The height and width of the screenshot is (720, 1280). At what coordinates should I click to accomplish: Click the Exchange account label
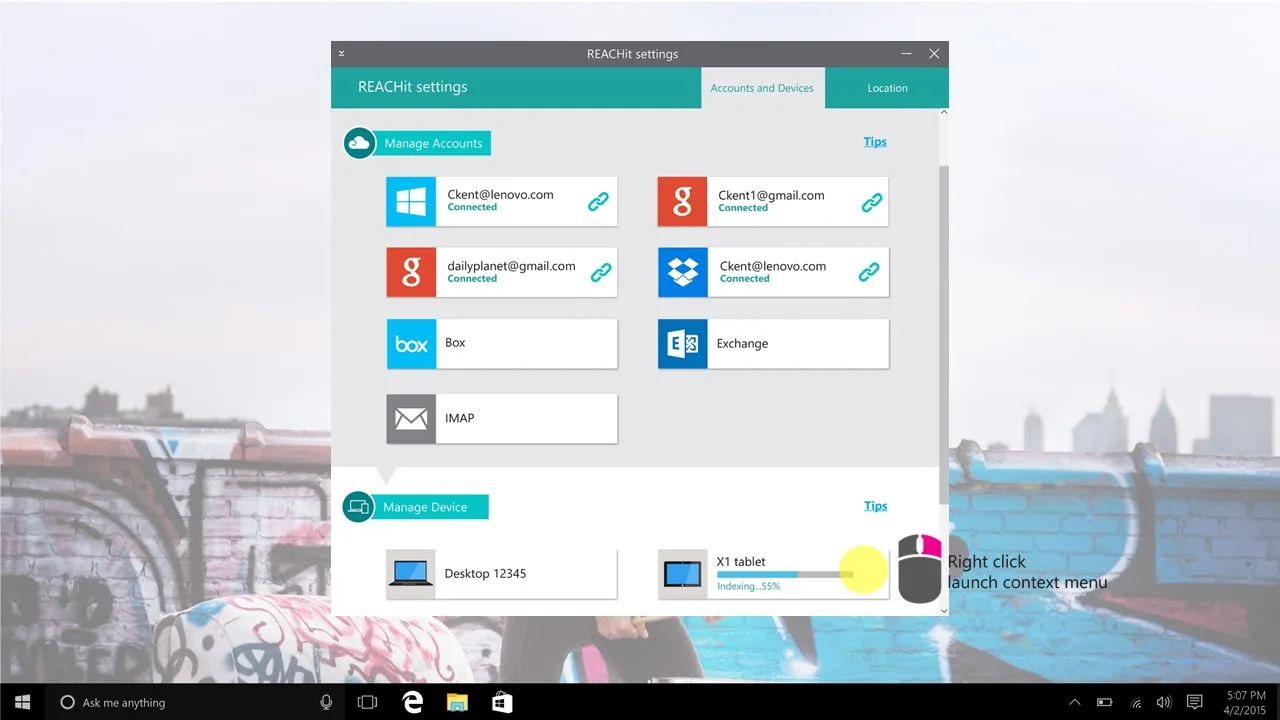click(x=742, y=344)
